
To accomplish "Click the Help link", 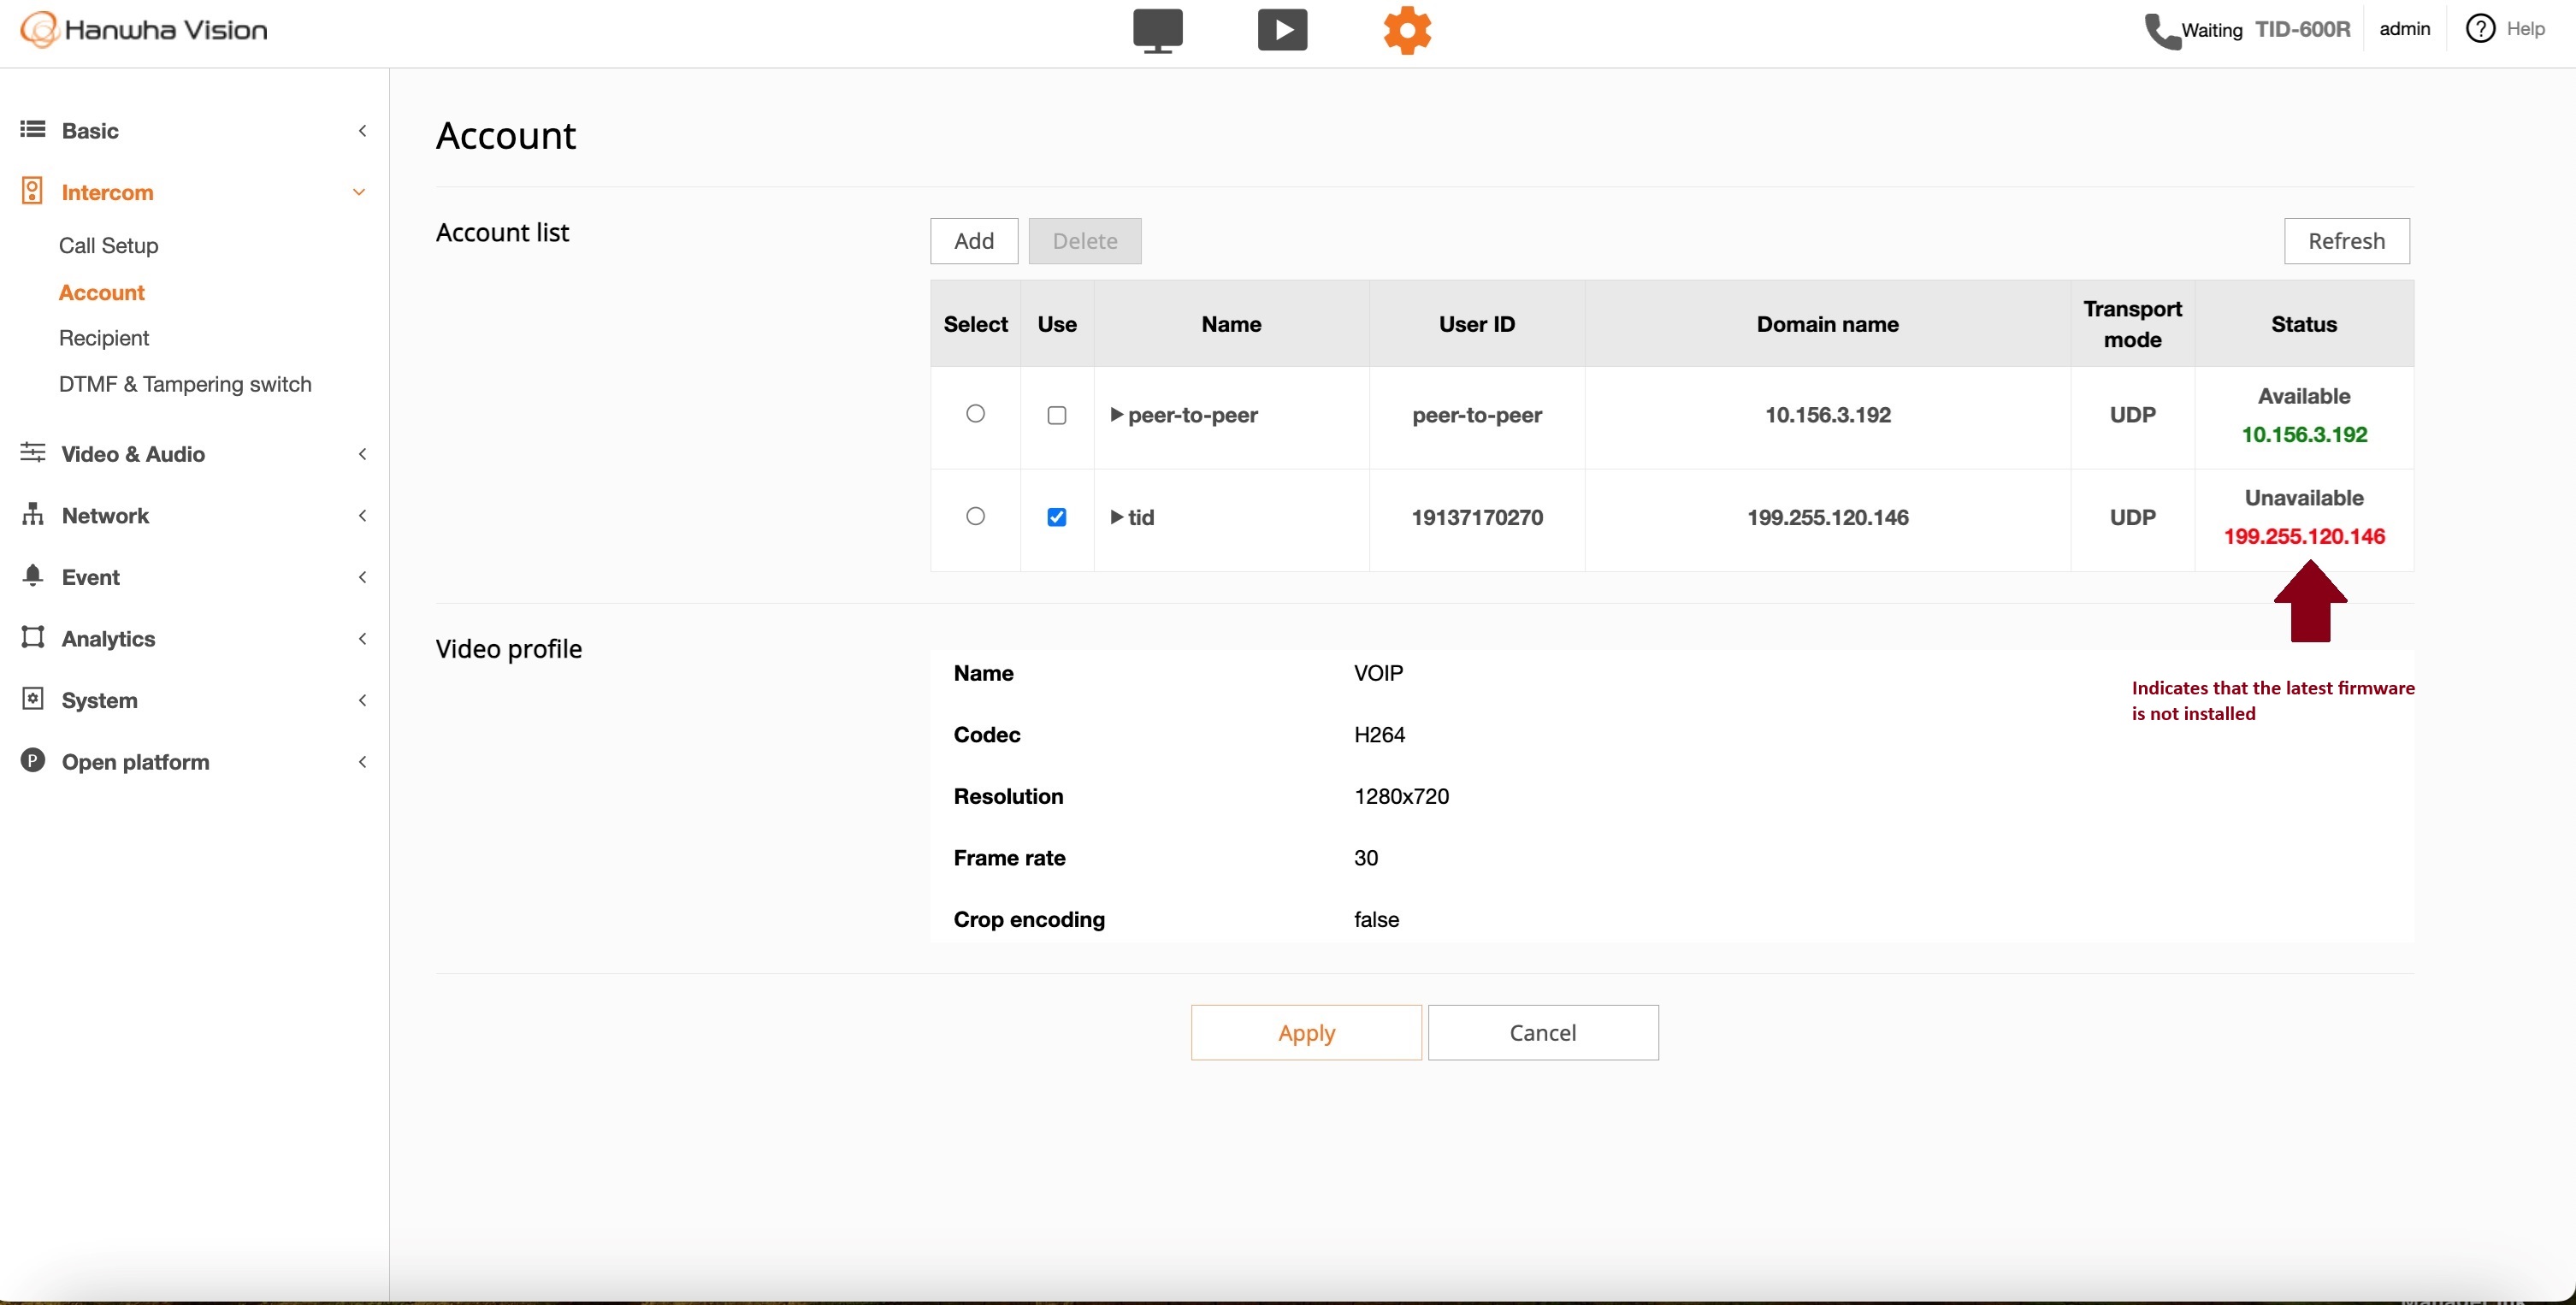I will 2525,29.
